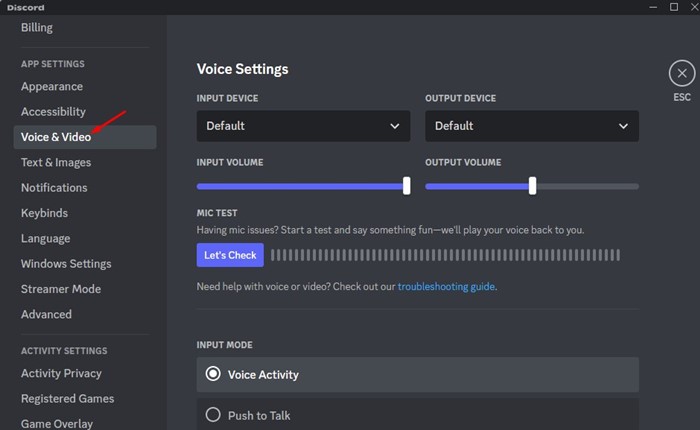This screenshot has height=430, width=700.
Task: Open the Output Device dropdown
Action: click(x=531, y=126)
